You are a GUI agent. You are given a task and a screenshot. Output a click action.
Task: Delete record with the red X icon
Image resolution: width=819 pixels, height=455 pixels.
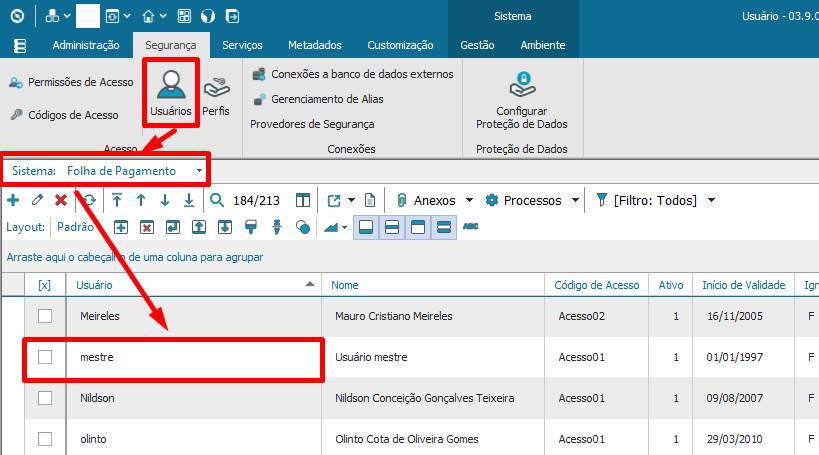(61, 200)
